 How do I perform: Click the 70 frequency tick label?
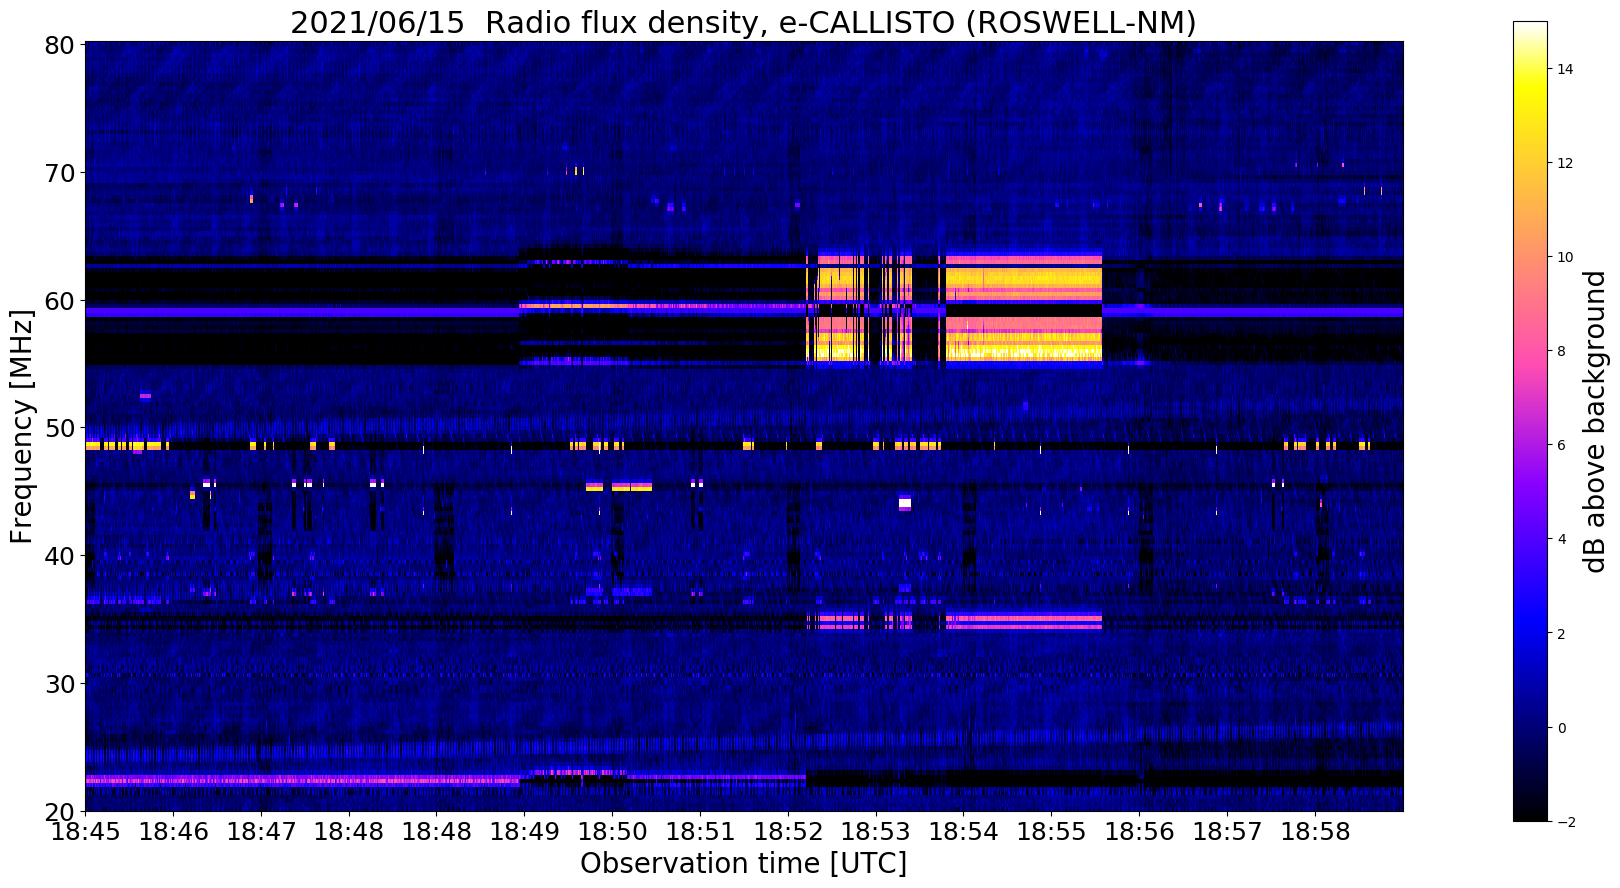click(x=61, y=173)
